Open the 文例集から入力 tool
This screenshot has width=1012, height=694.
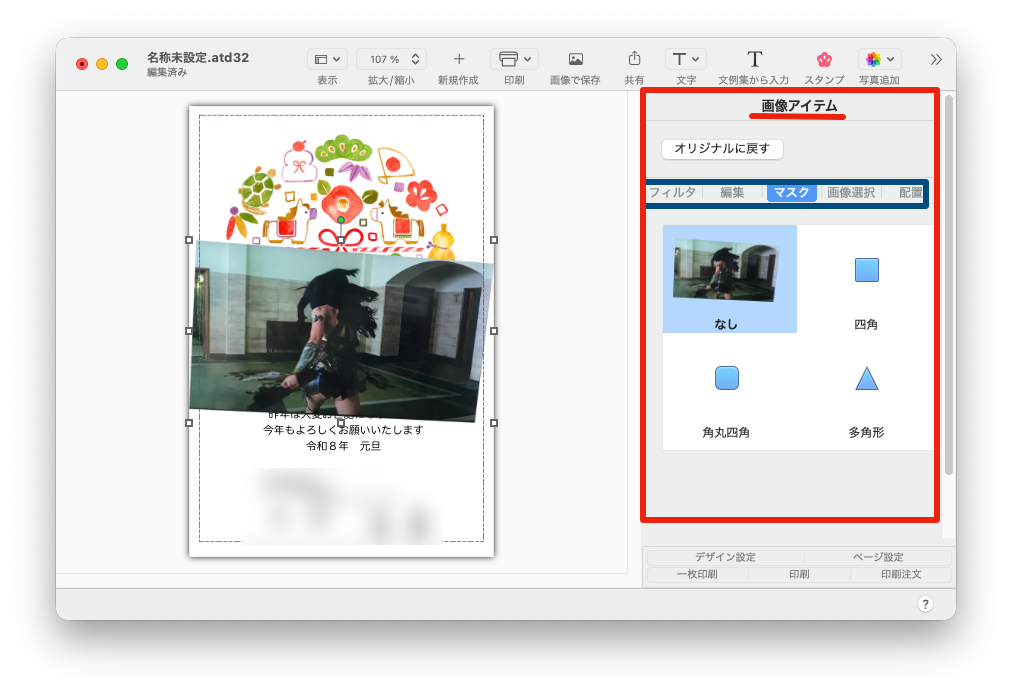[x=754, y=59]
